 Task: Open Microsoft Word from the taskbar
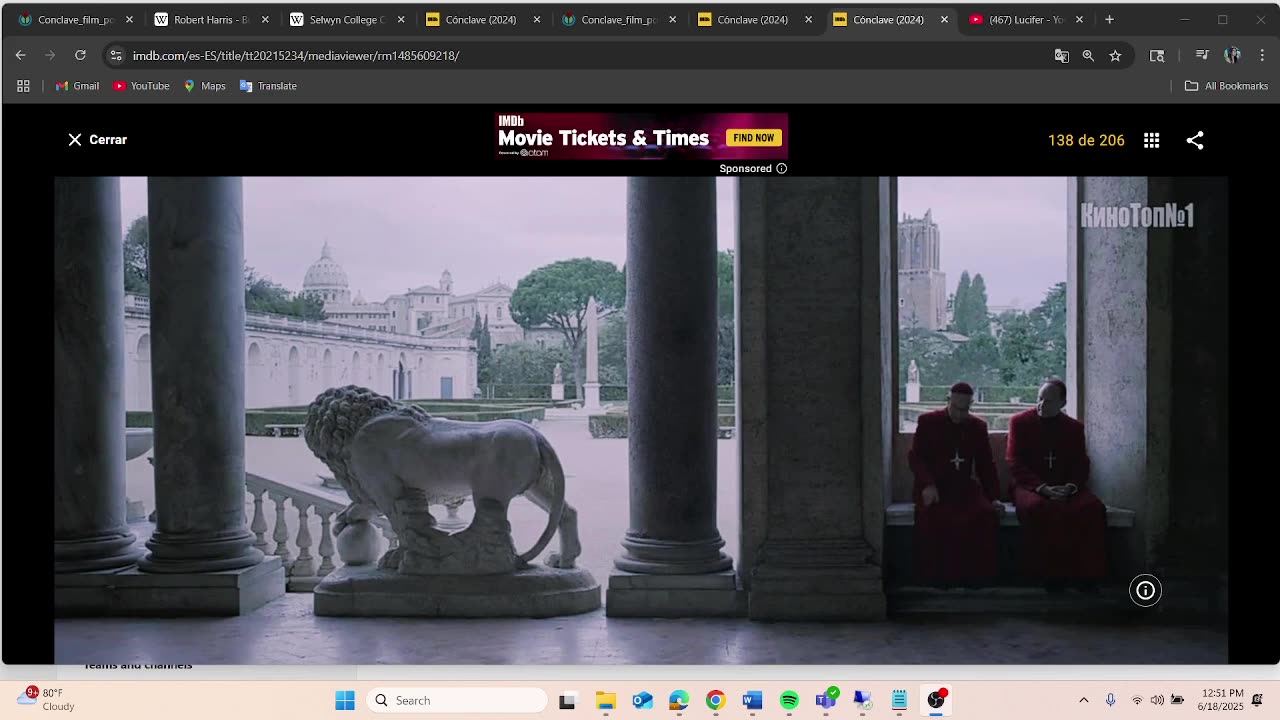point(753,701)
